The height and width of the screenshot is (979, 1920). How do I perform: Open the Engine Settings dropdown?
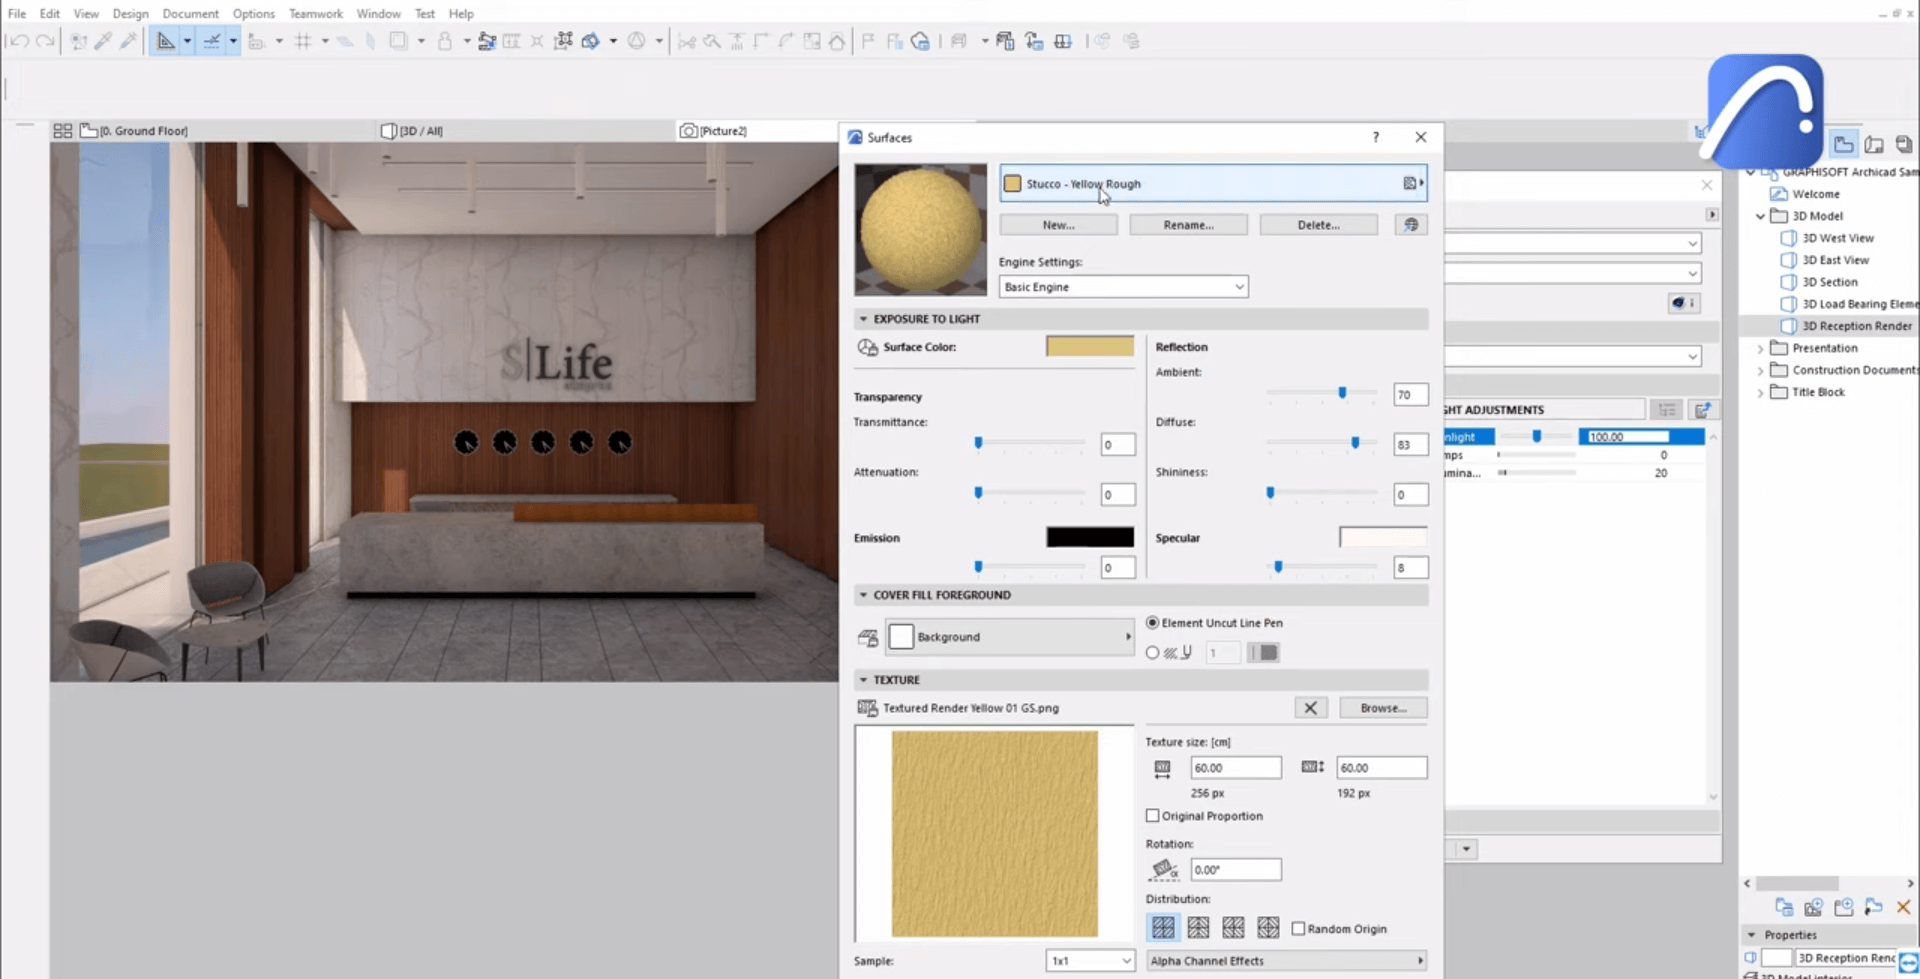(x=1123, y=287)
